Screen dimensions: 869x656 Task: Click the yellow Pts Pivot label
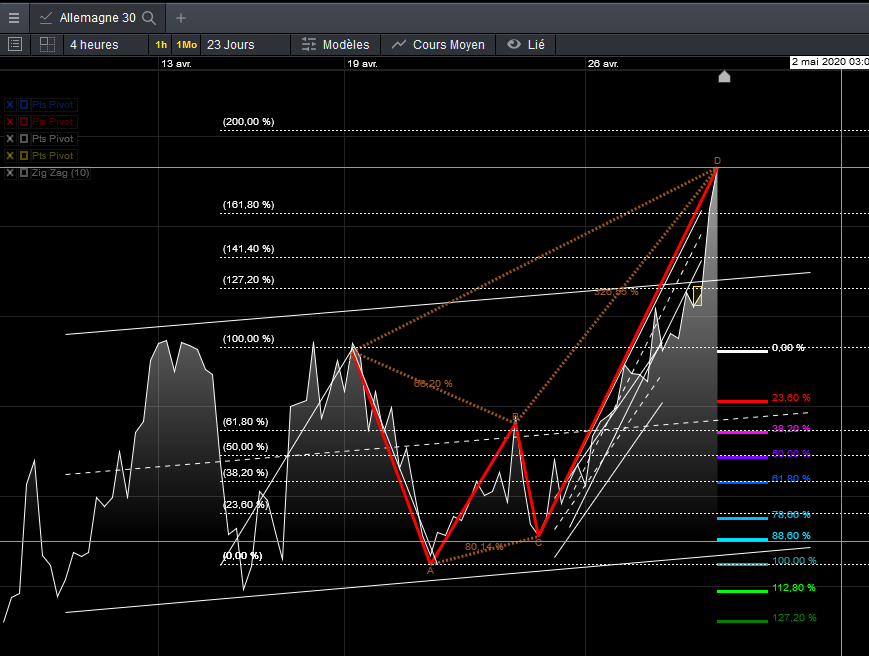[x=53, y=156]
